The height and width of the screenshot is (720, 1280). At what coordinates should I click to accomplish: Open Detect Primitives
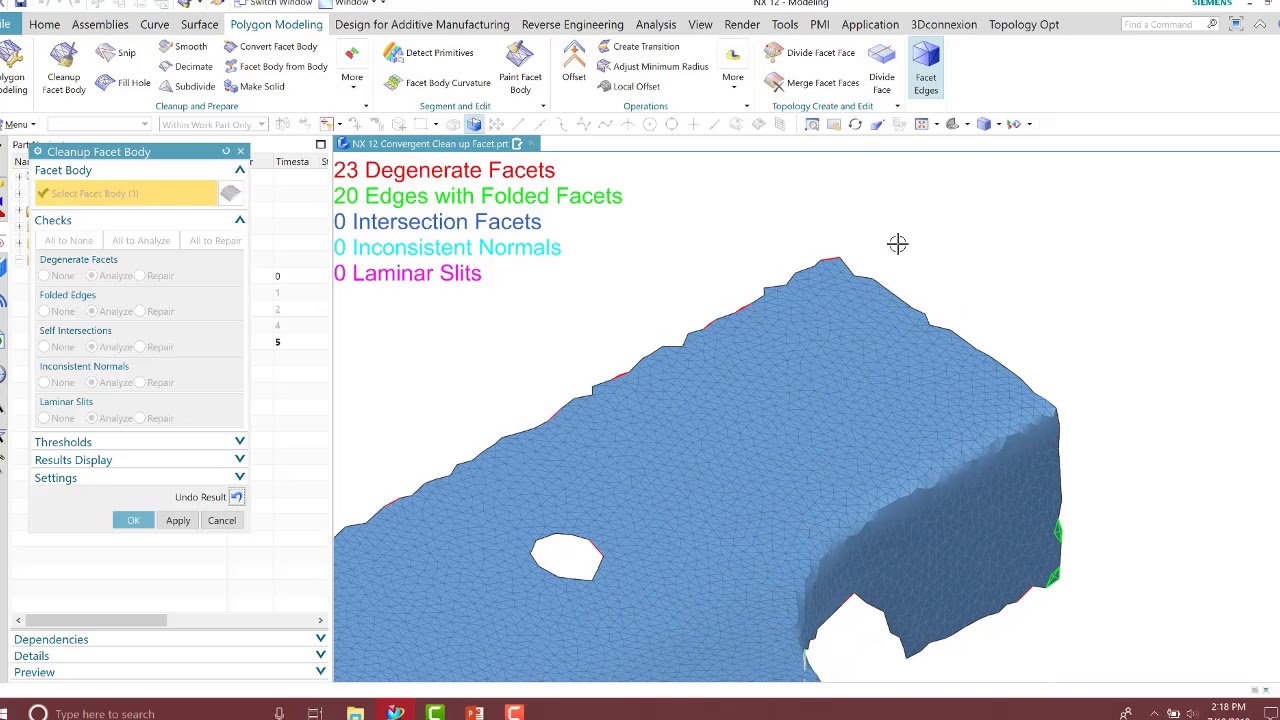tap(428, 53)
